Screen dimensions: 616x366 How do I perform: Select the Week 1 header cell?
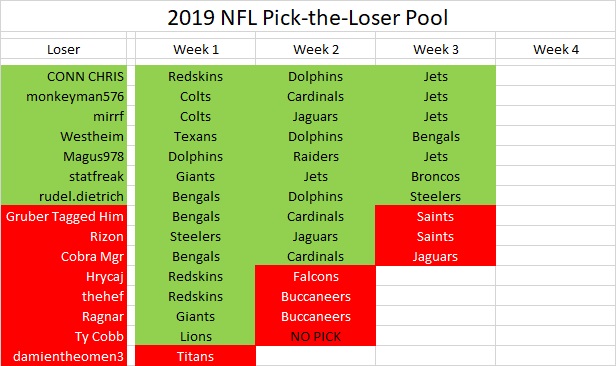click(x=196, y=49)
